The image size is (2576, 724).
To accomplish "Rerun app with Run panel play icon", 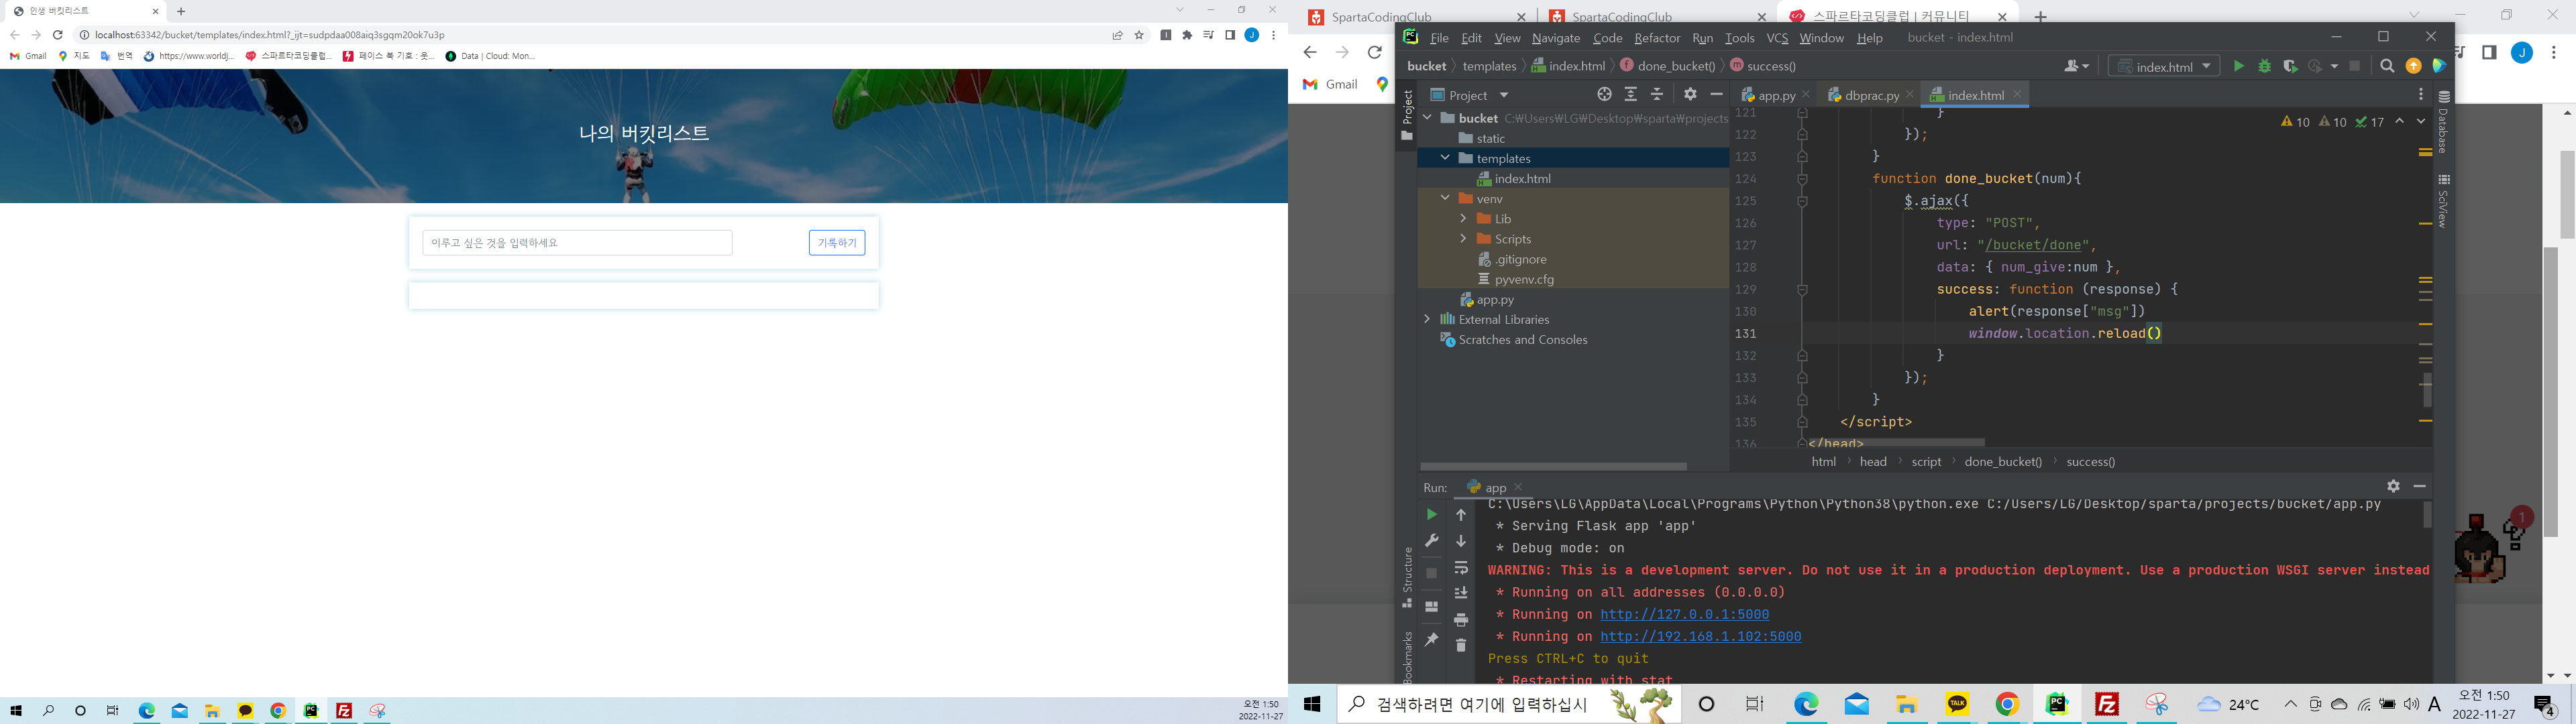I will pyautogui.click(x=1431, y=514).
